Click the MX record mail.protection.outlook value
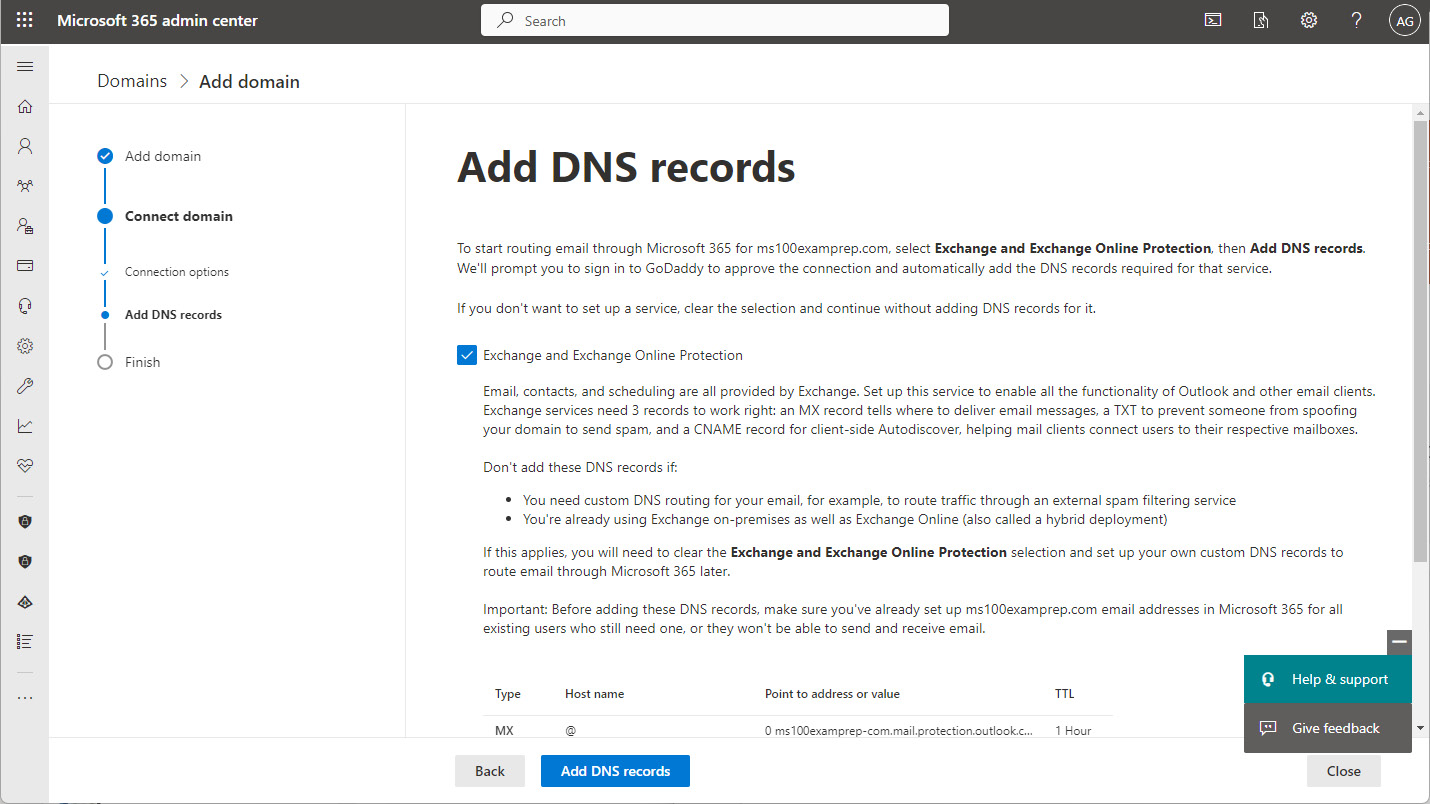Viewport: 1430px width, 804px height. (899, 731)
